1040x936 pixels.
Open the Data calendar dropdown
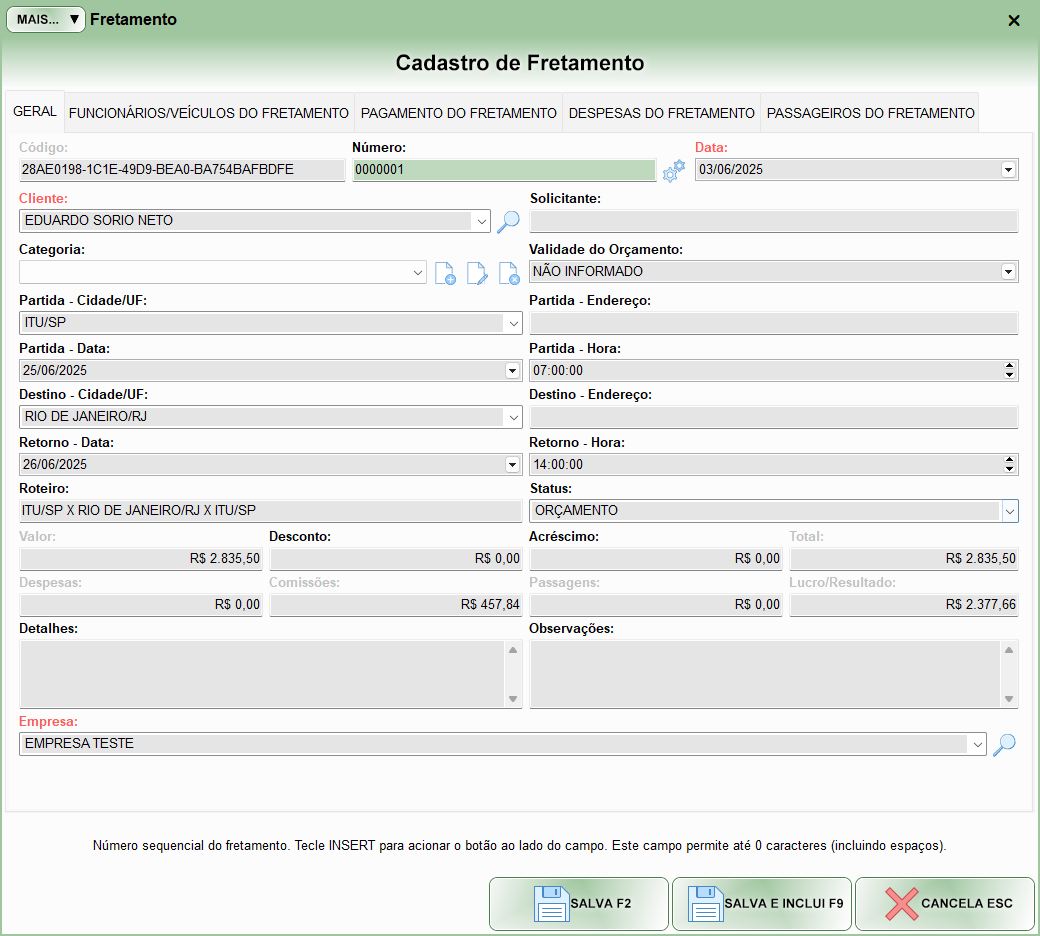point(1008,170)
